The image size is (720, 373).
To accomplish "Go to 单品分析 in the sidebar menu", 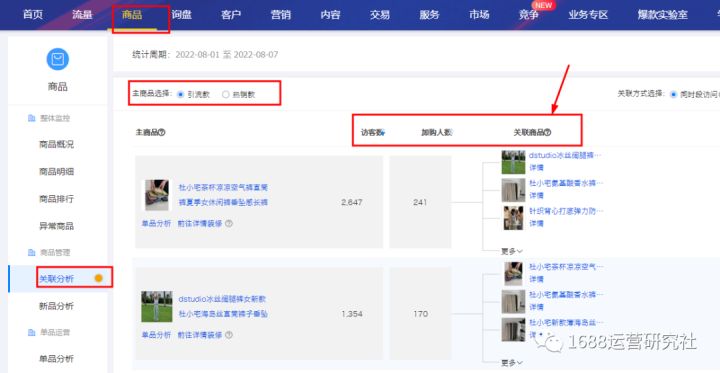I will point(56,359).
